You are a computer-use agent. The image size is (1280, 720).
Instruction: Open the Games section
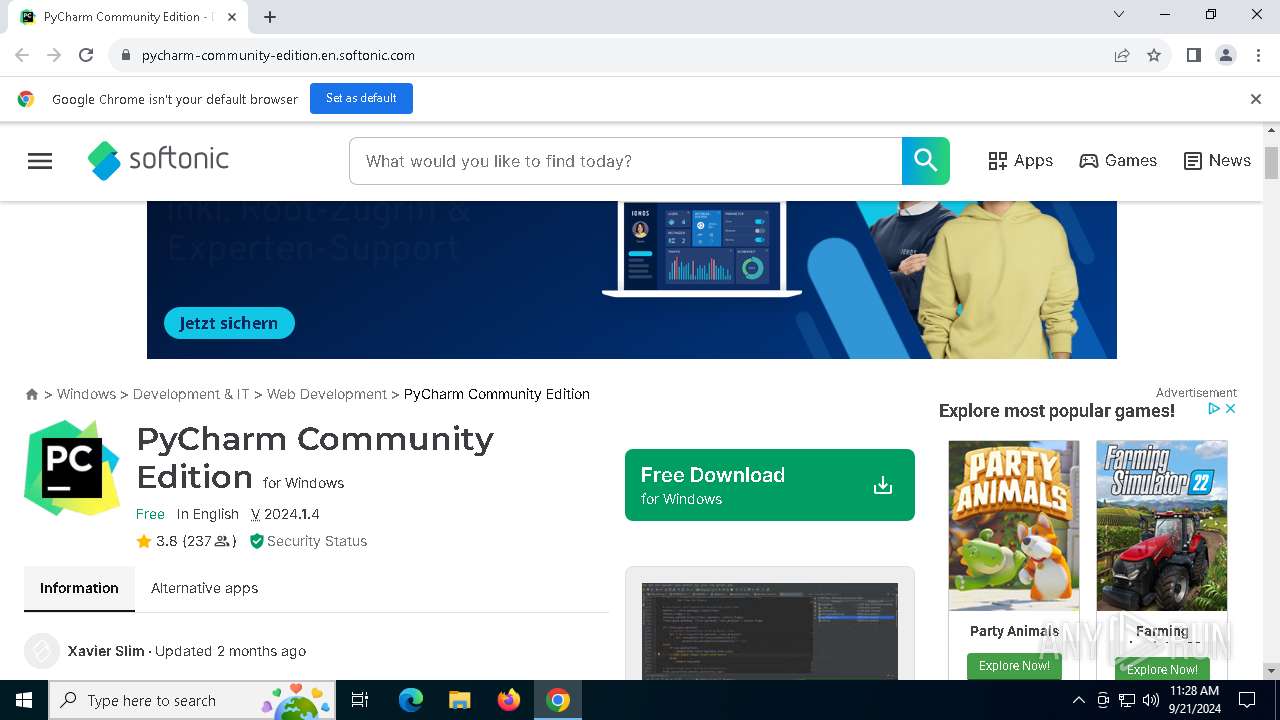[x=1118, y=161]
